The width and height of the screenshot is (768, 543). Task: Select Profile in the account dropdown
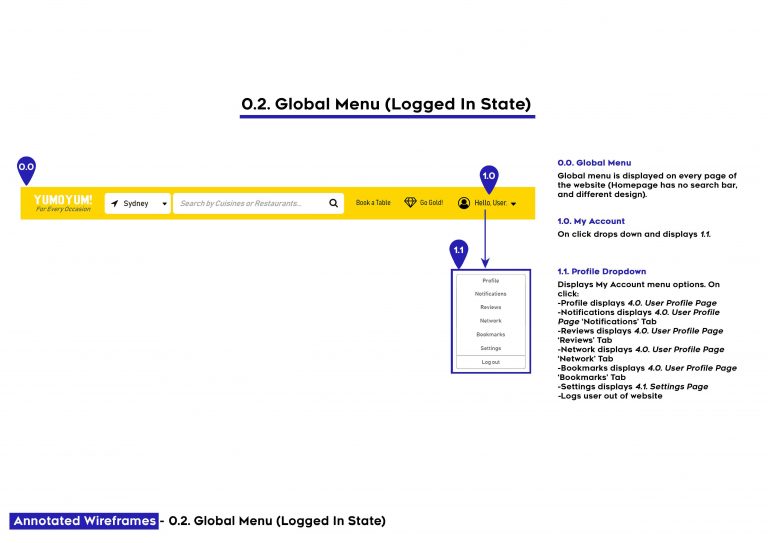coord(491,281)
